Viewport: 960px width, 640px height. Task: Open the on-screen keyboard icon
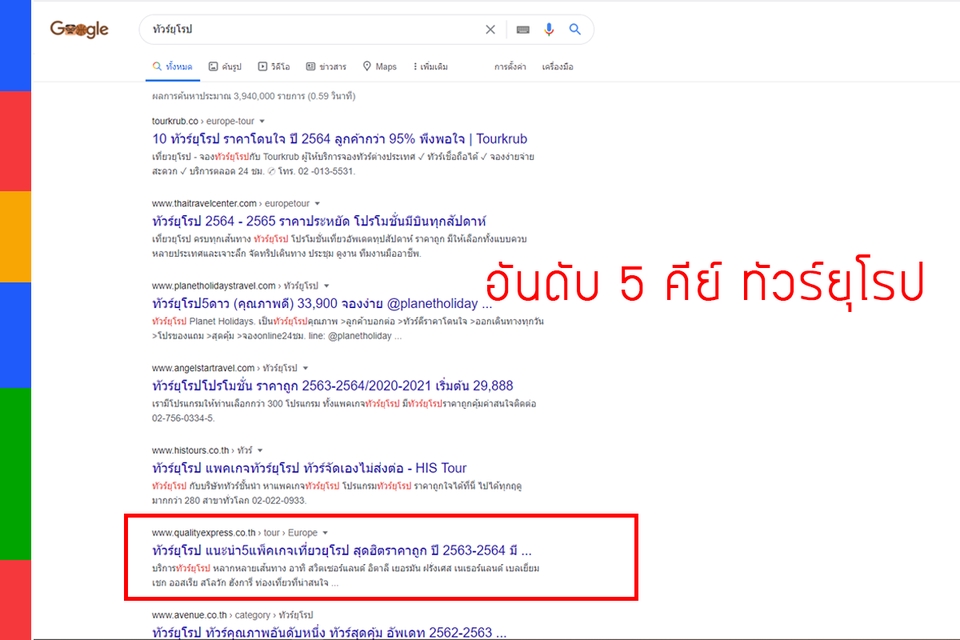[x=523, y=29]
